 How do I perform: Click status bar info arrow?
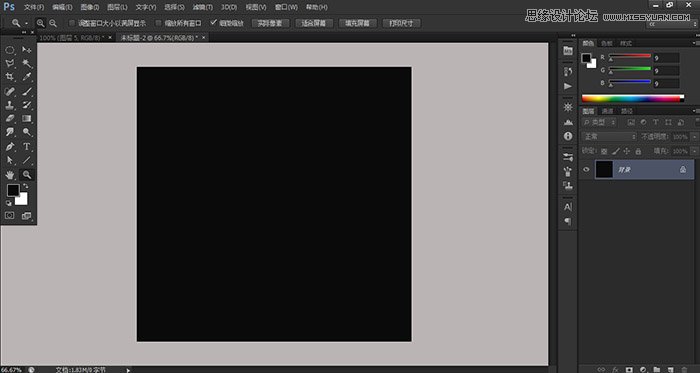(129, 370)
